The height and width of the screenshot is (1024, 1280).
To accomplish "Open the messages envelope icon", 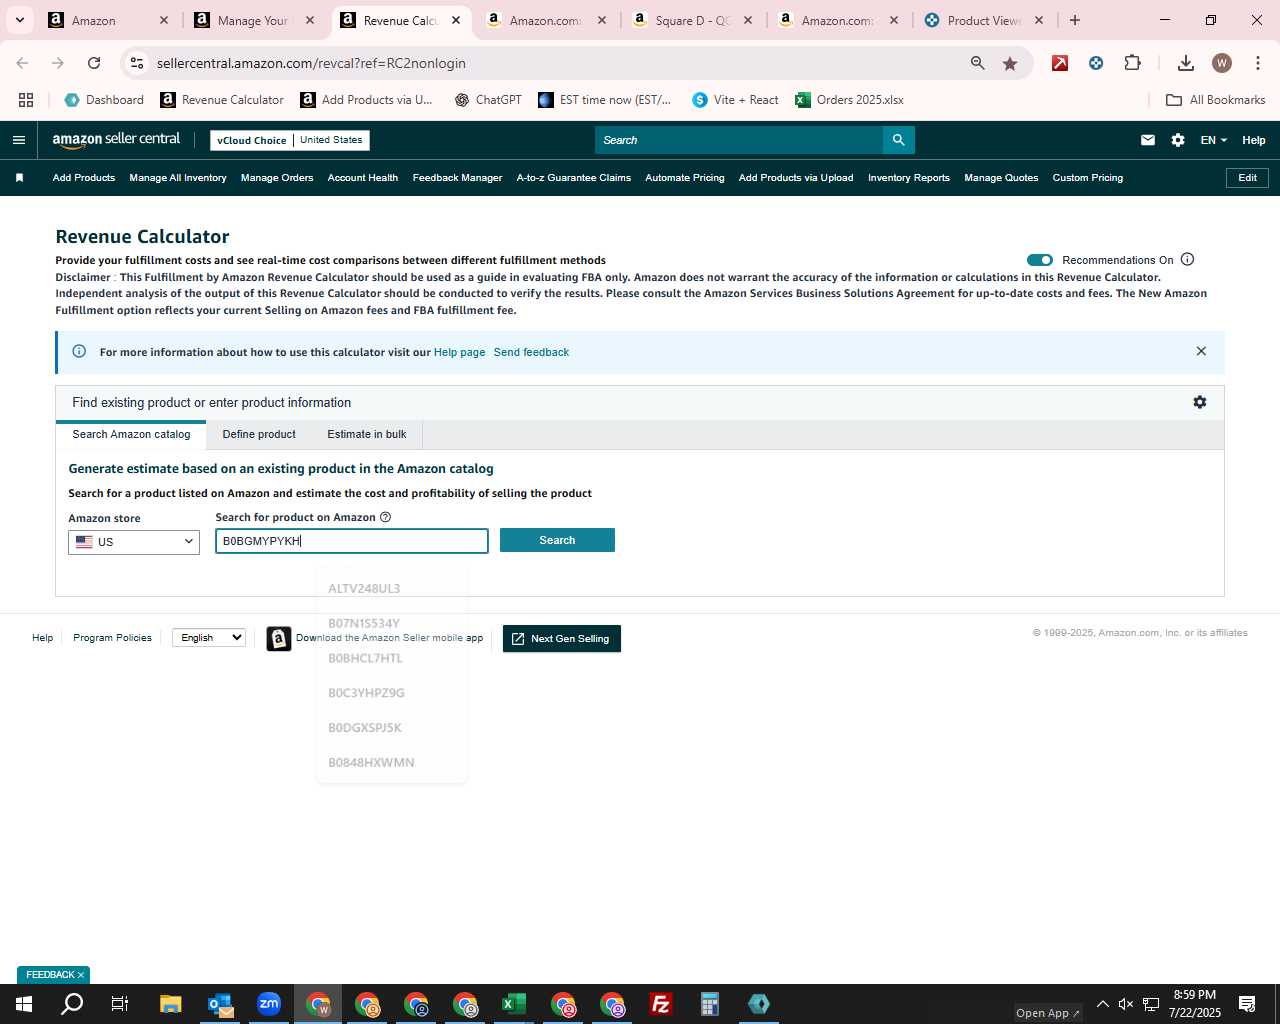I will pos(1148,140).
